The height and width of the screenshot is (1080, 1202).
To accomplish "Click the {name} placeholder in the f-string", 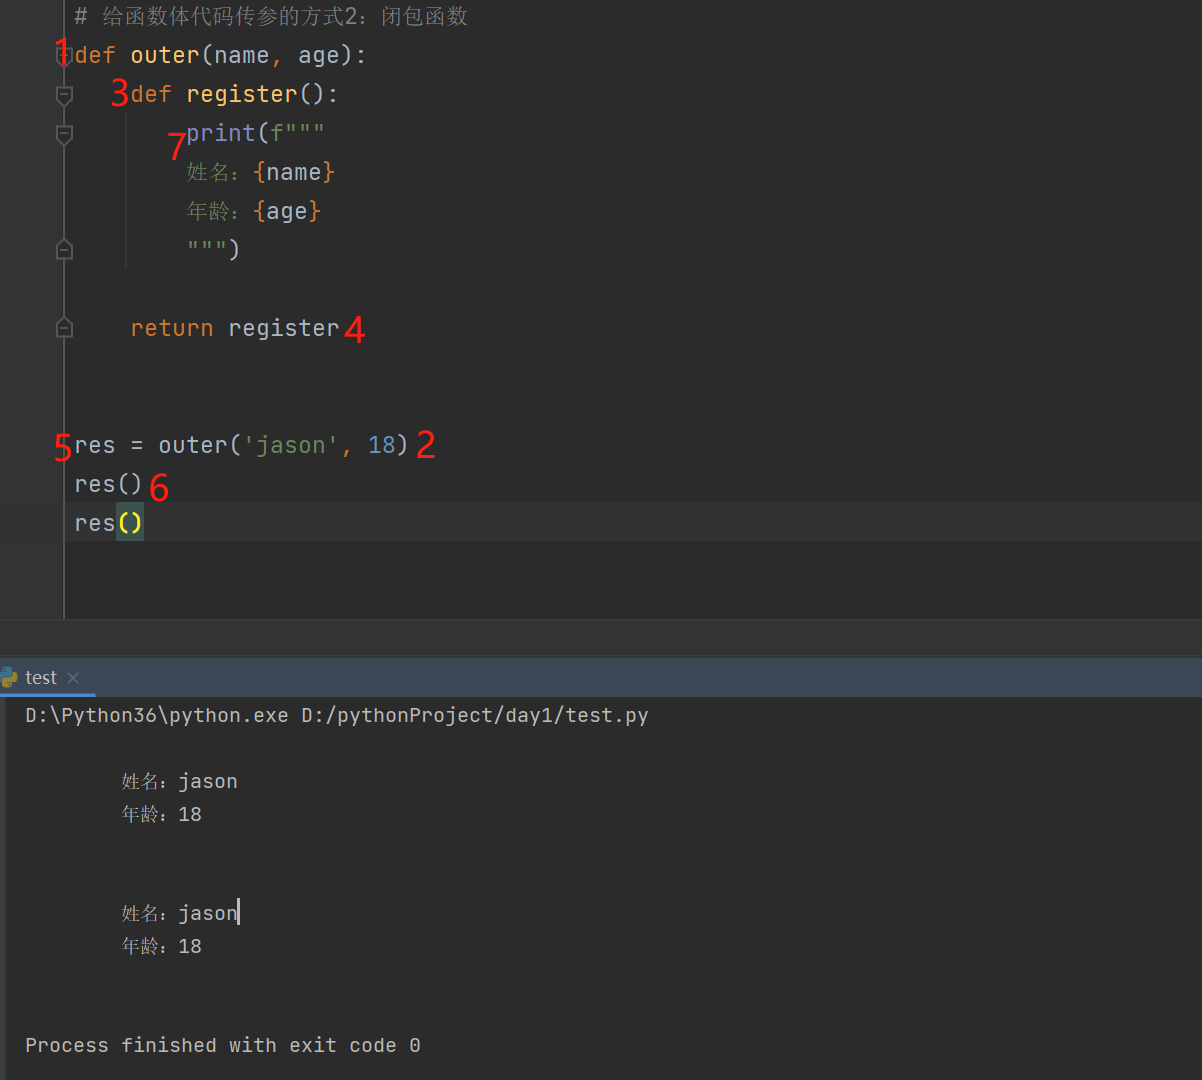I will (294, 172).
